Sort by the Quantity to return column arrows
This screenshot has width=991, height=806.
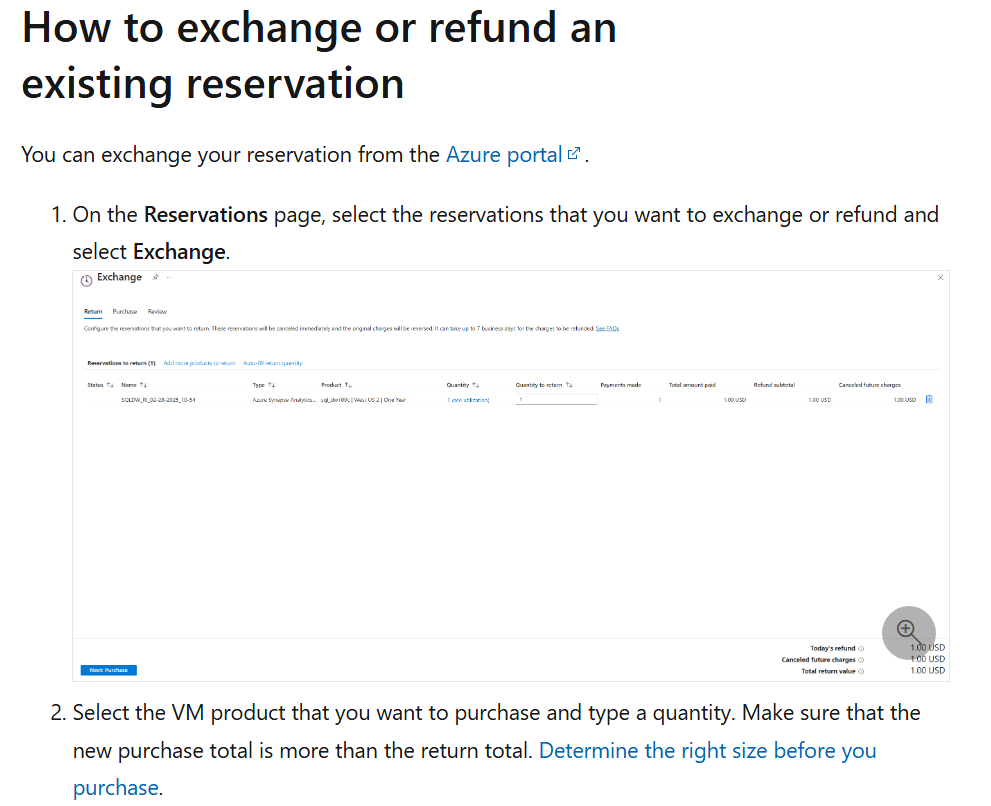[x=569, y=384]
